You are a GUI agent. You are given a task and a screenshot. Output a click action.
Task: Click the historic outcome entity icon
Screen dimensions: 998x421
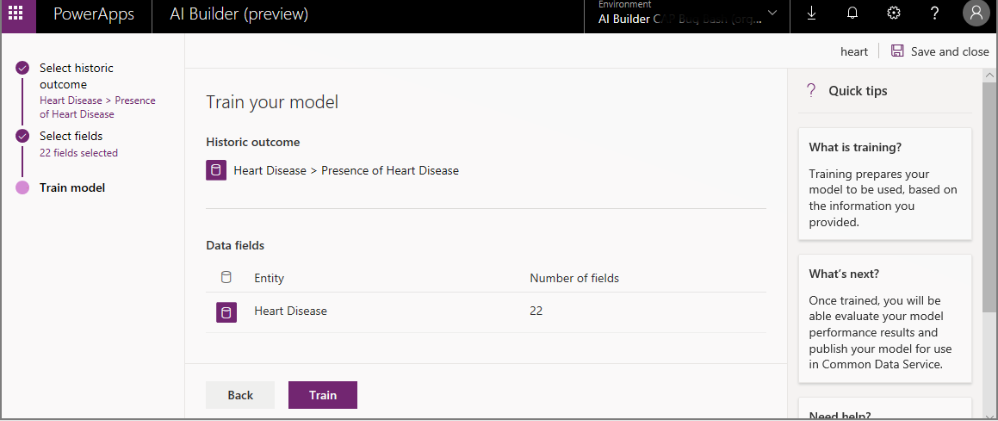(216, 170)
